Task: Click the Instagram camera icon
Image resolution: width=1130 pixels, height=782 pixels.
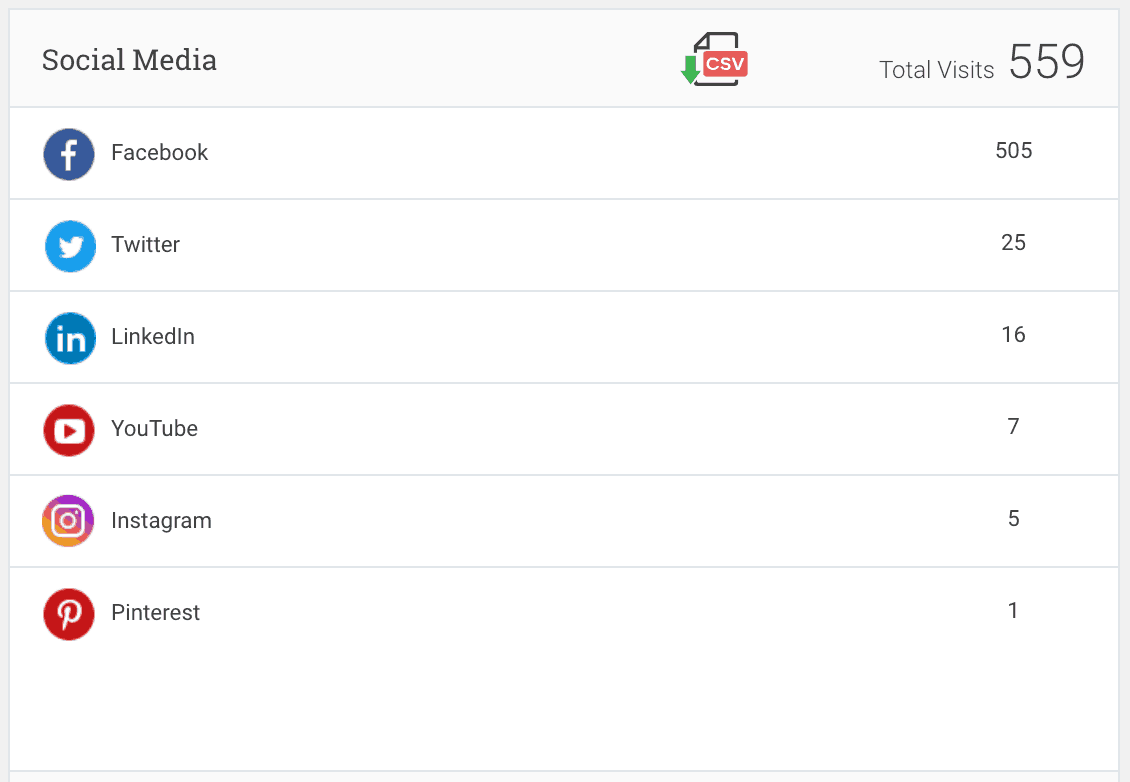Action: (68, 521)
